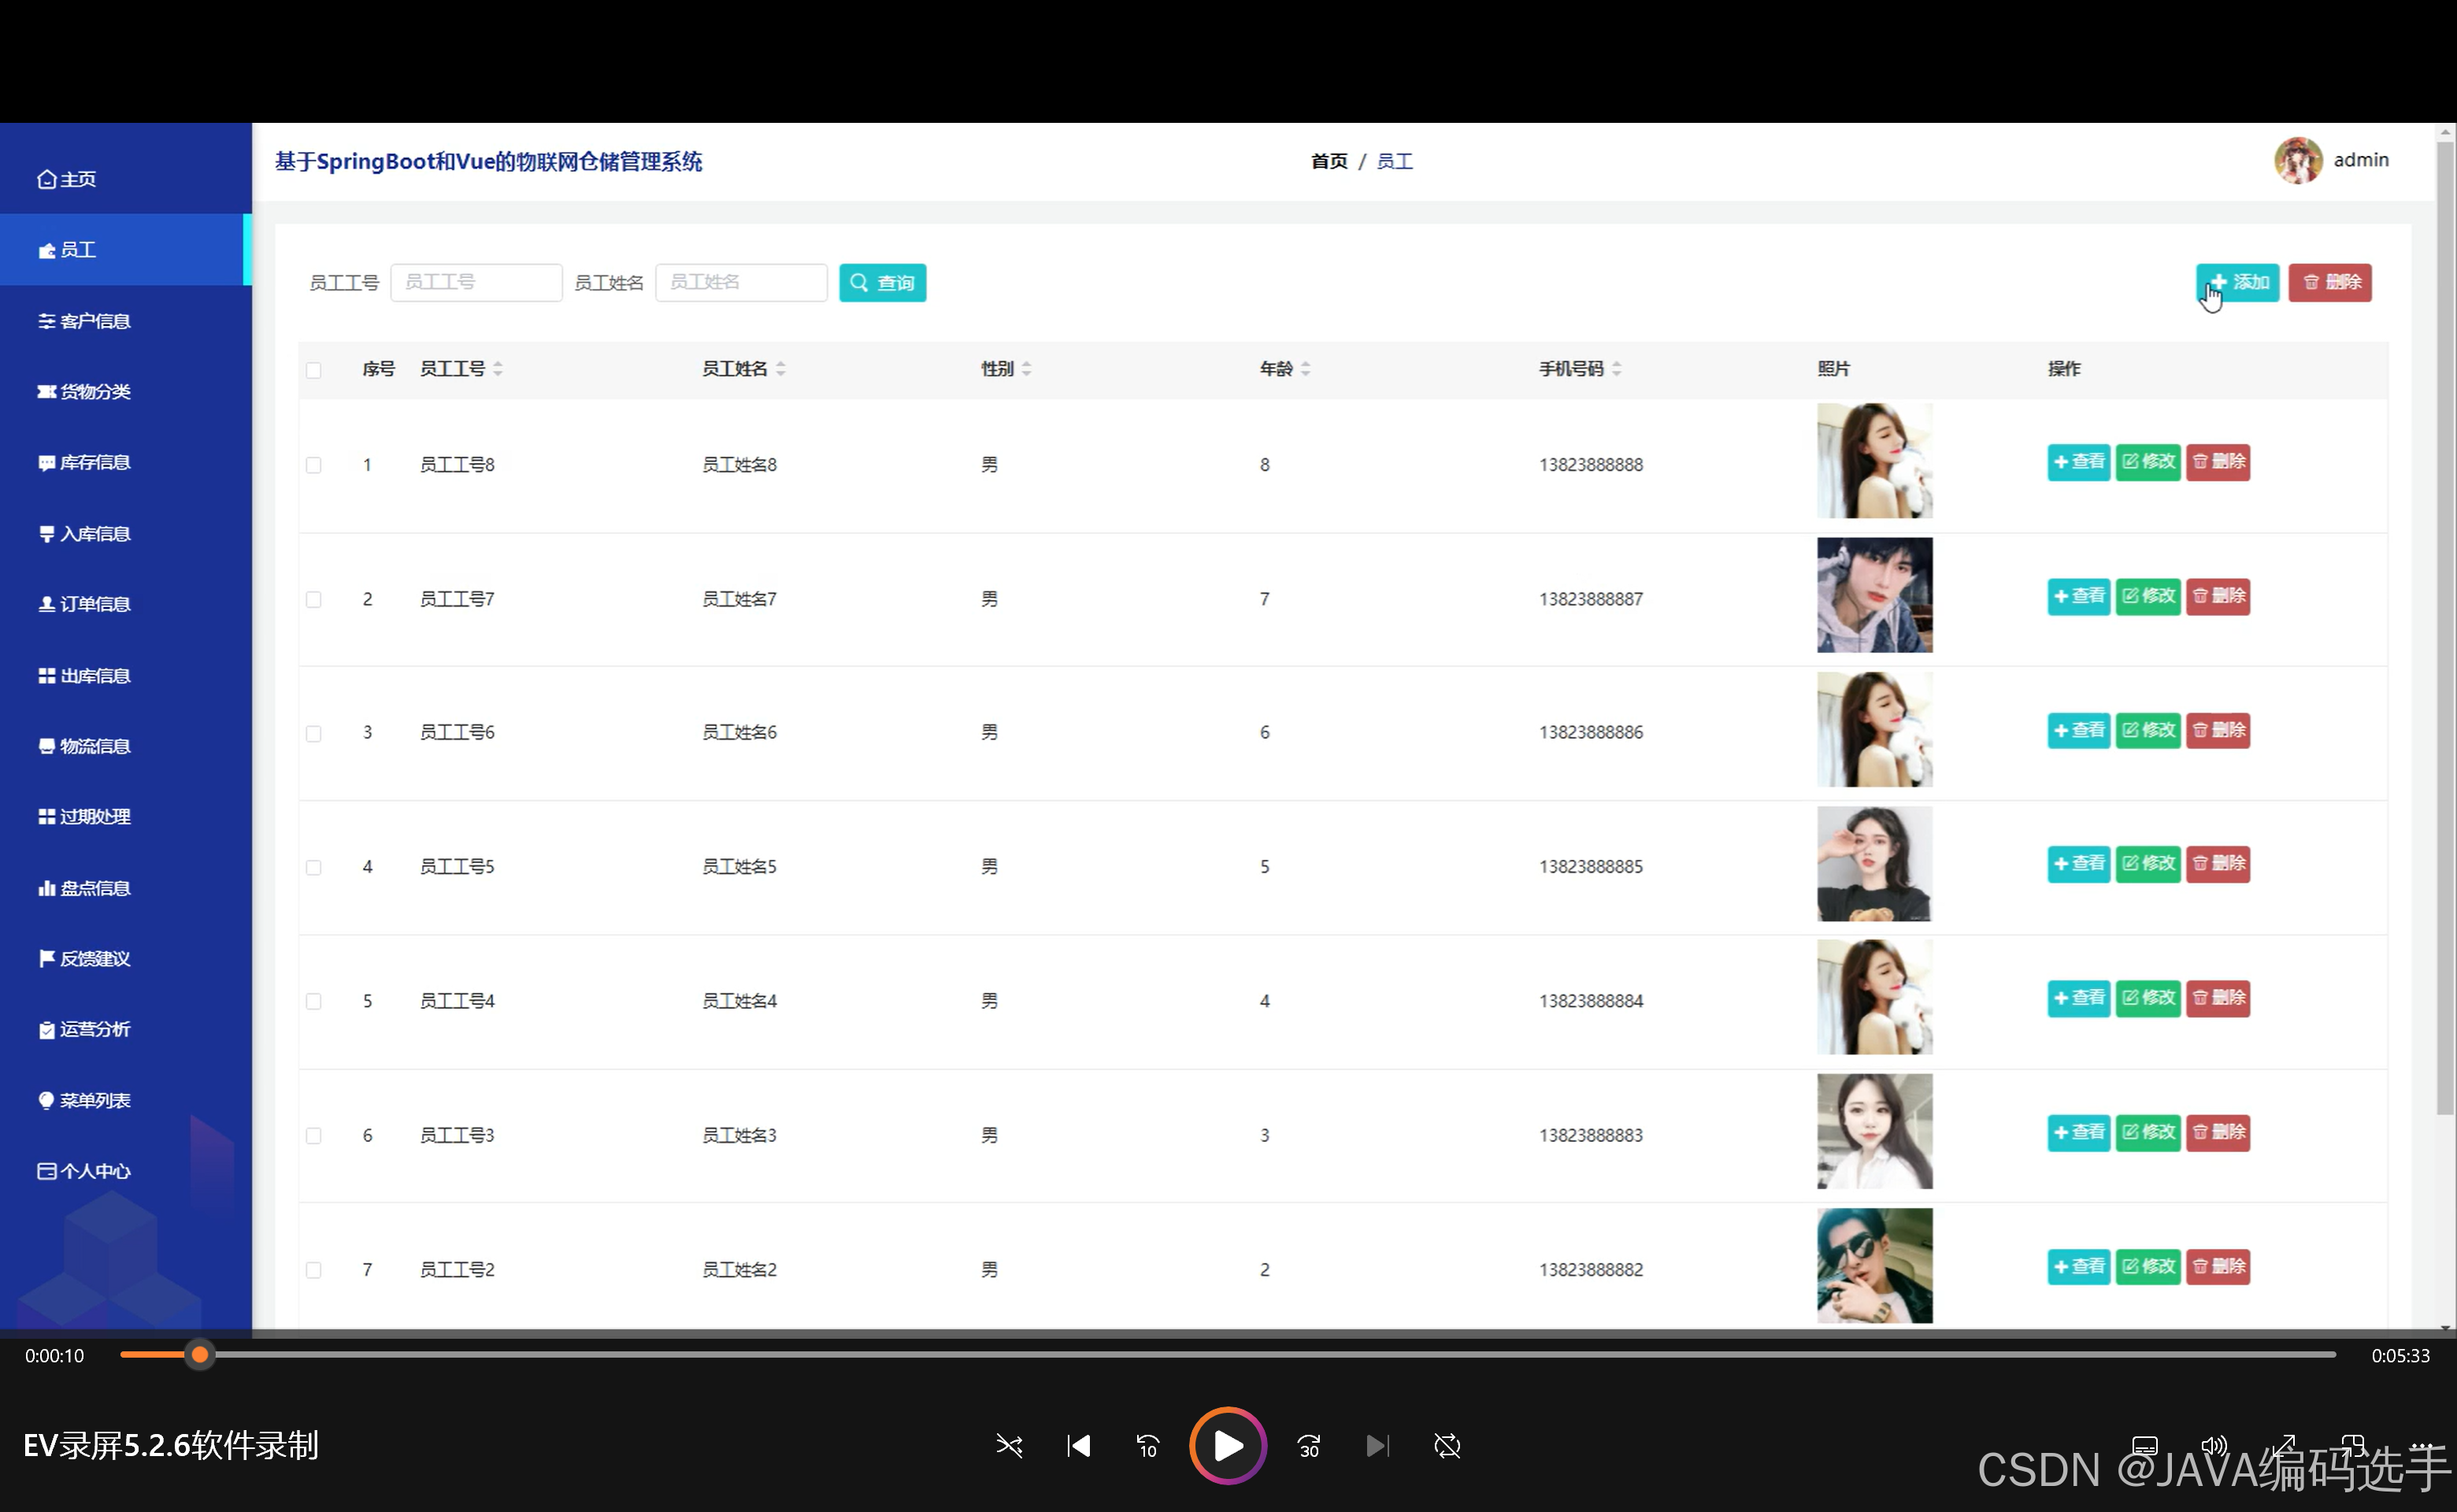This screenshot has height=1512, width=2457.
Task: Open photo thumbnail of 员工姓名5
Action: point(1874,864)
